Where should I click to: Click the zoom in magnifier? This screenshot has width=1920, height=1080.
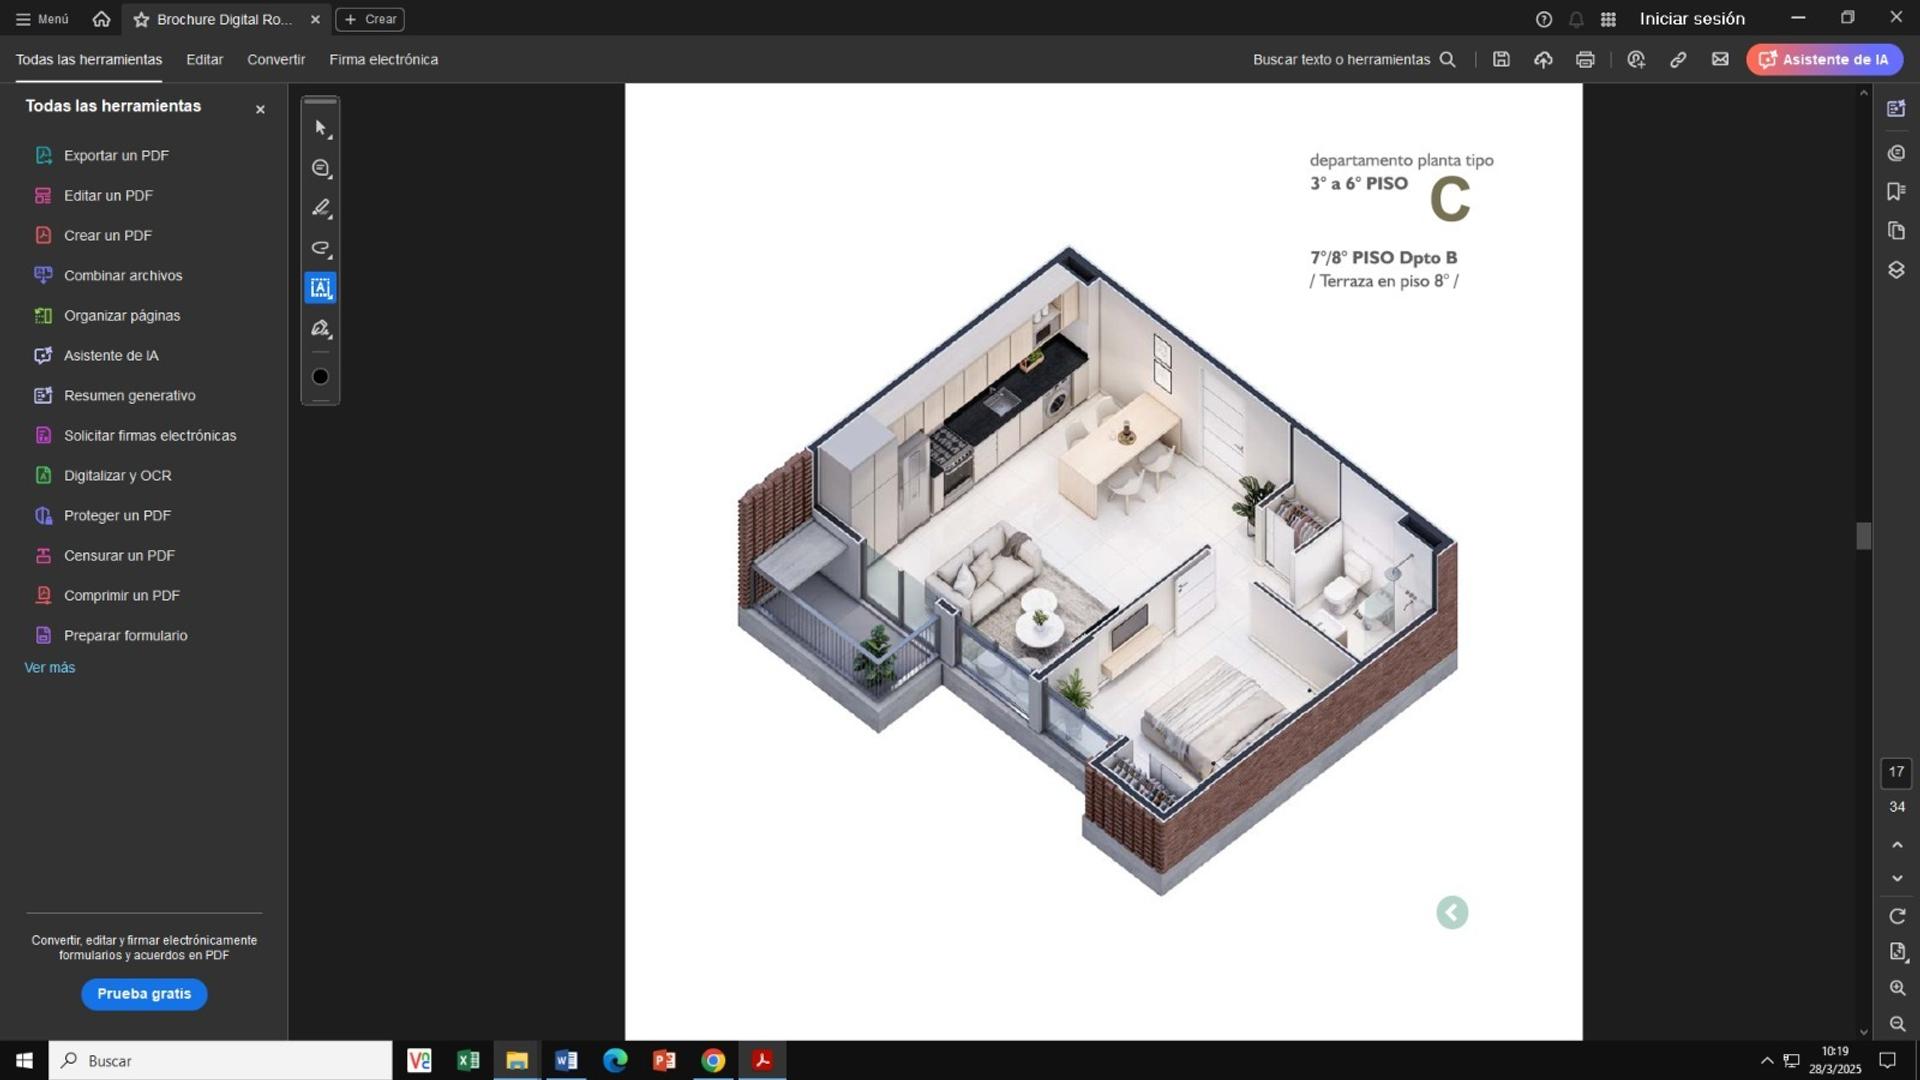1897,988
